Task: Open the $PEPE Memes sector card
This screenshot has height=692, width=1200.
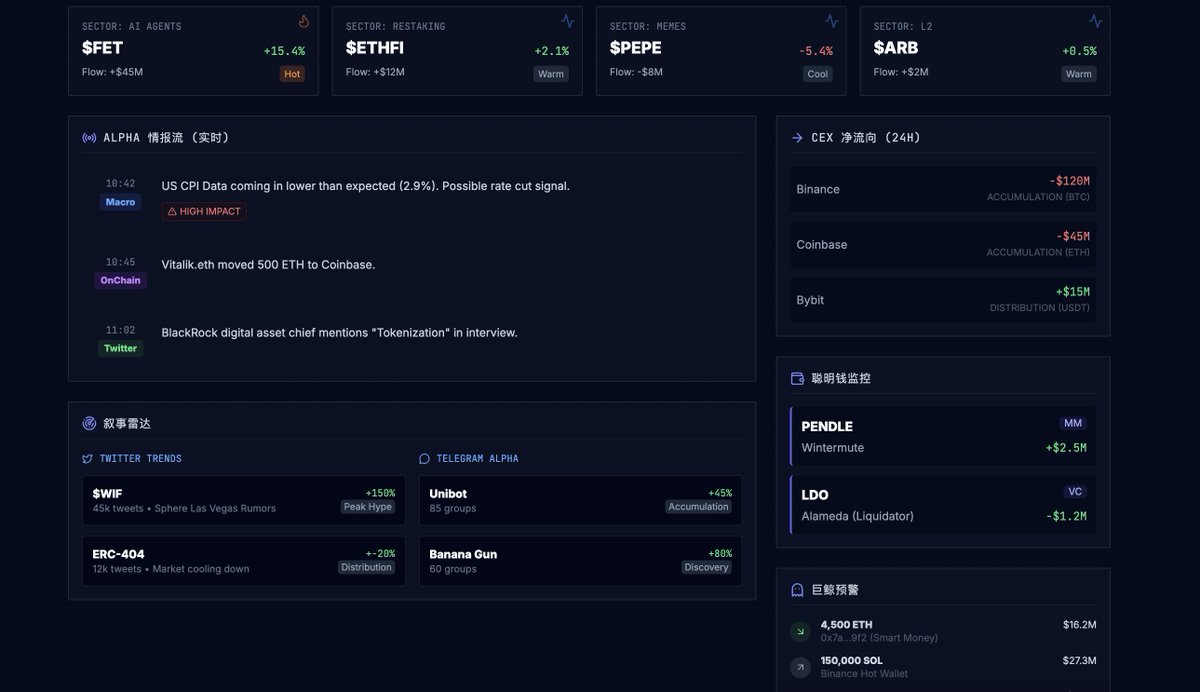Action: 721,51
